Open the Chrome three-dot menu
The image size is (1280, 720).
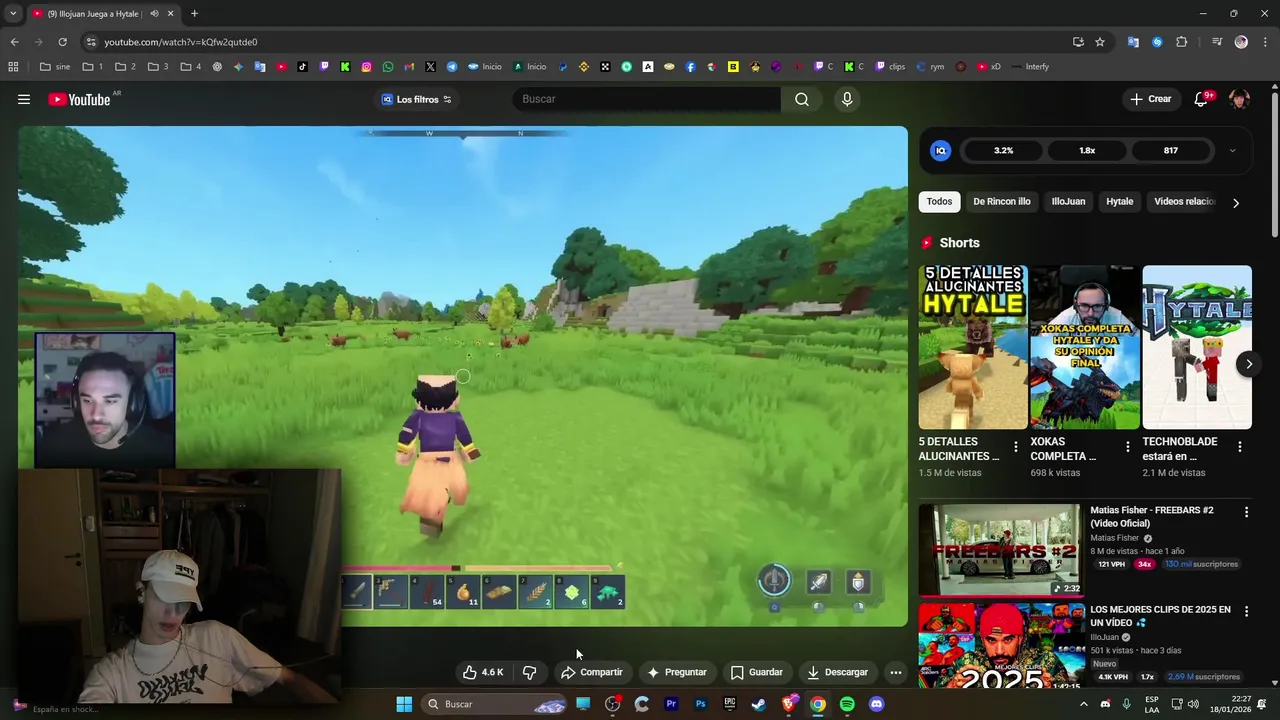1266,42
